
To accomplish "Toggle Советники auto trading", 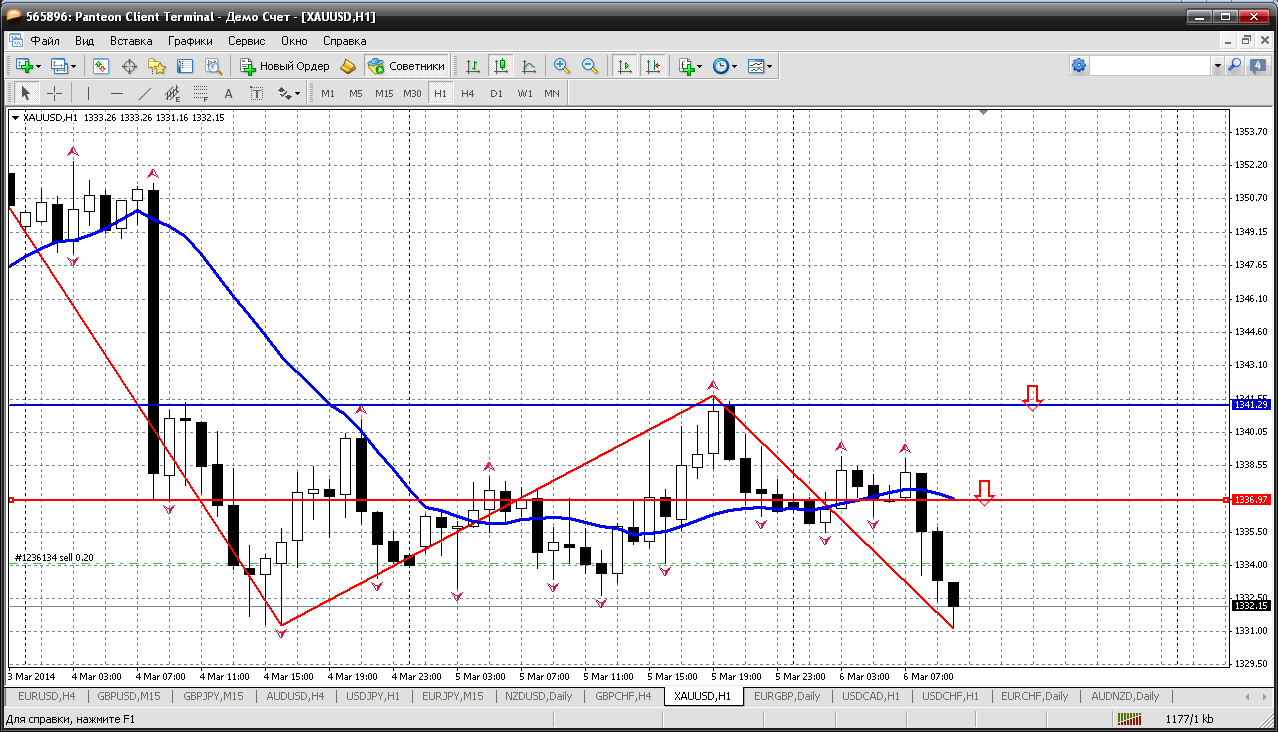I will (x=407, y=66).
